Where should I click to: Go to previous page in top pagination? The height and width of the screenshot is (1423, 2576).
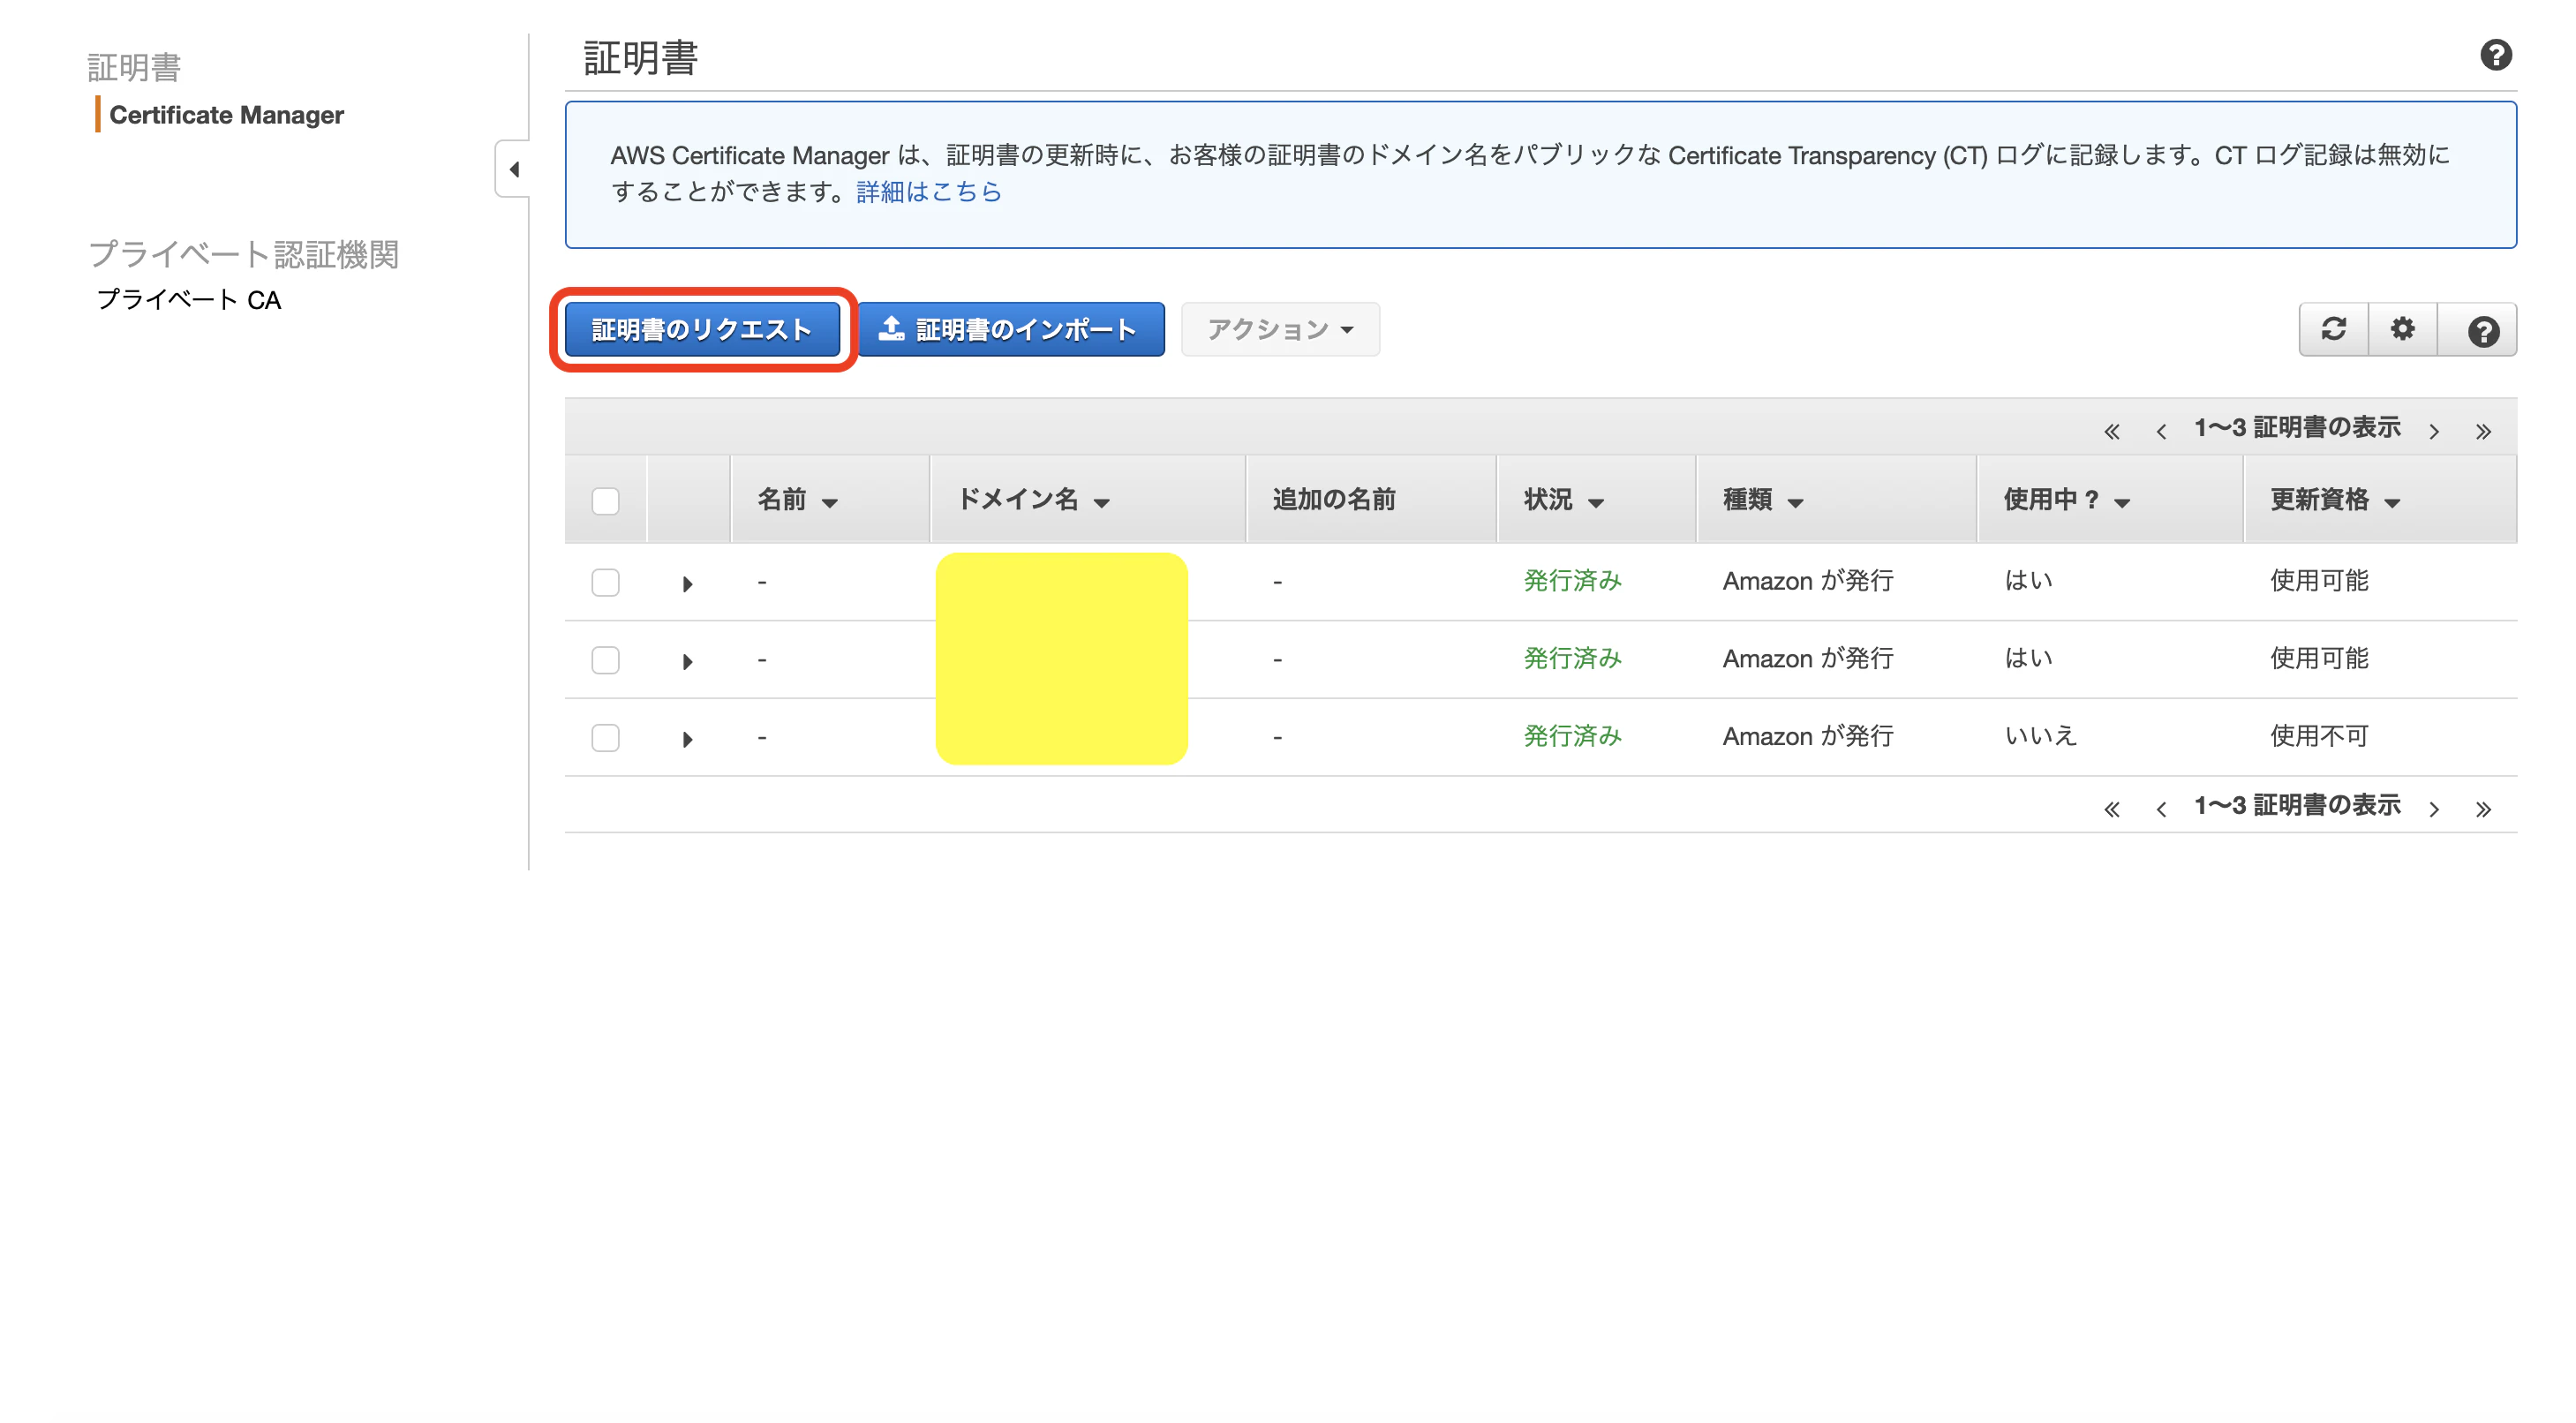[2161, 431]
